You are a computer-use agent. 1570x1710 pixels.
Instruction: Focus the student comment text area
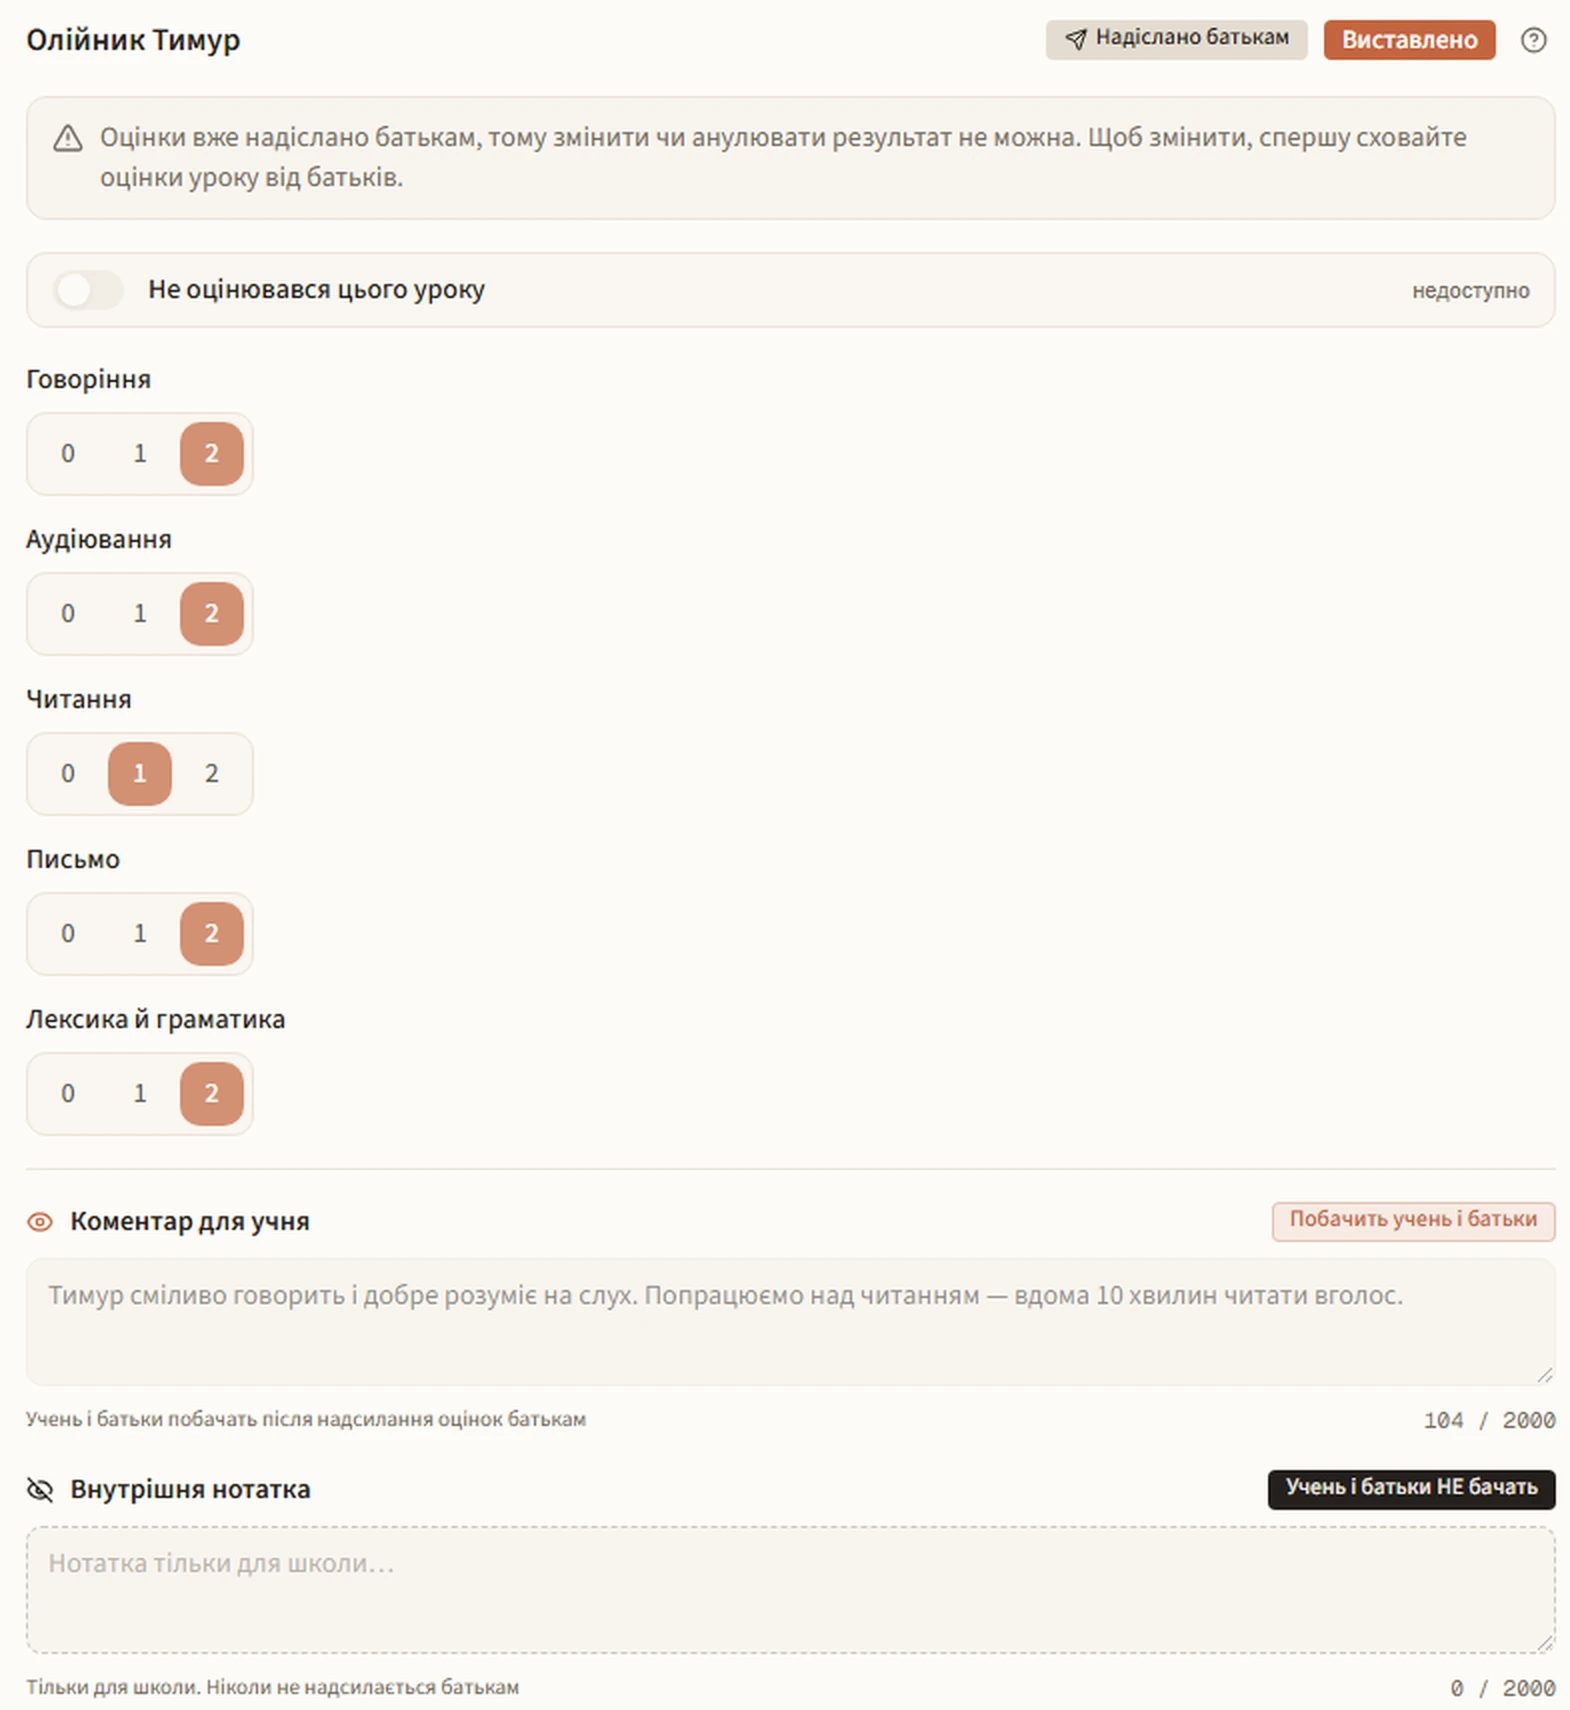pos(790,1322)
